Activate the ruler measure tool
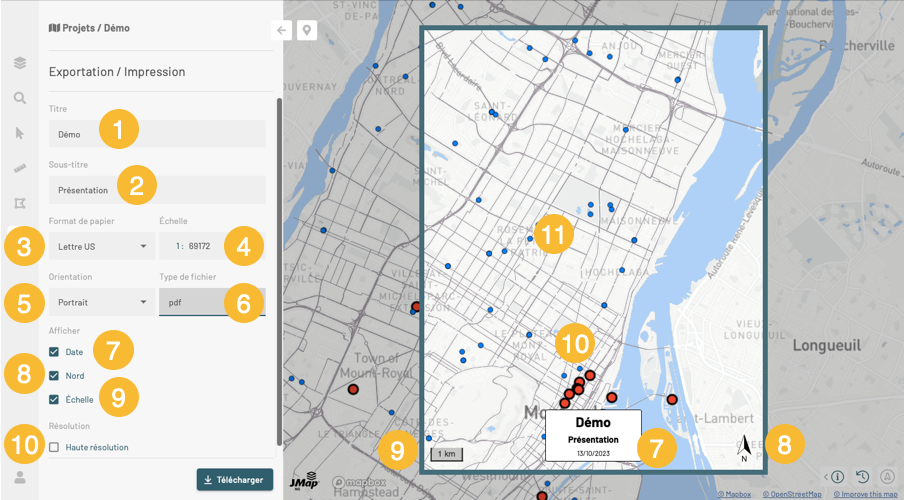This screenshot has width=904, height=500. [20, 168]
